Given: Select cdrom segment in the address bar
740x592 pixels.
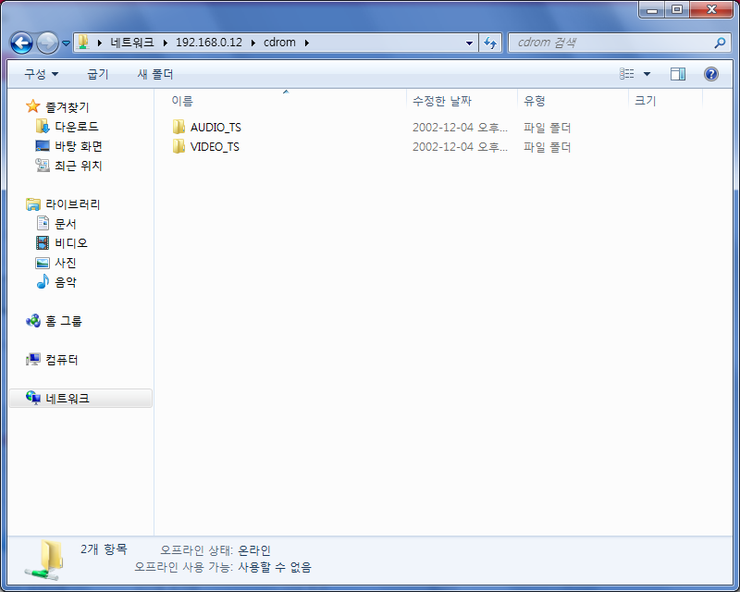Looking at the screenshot, I should (279, 42).
